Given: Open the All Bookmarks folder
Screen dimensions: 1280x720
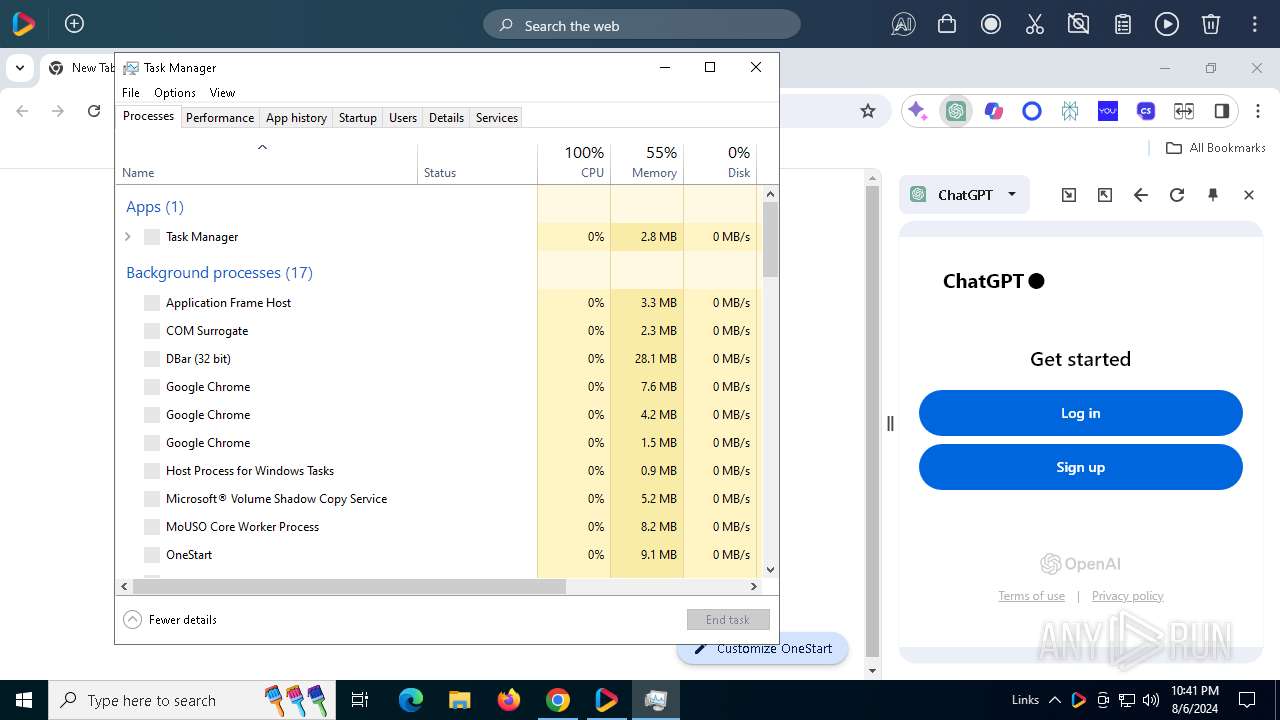Looking at the screenshot, I should coord(1216,148).
